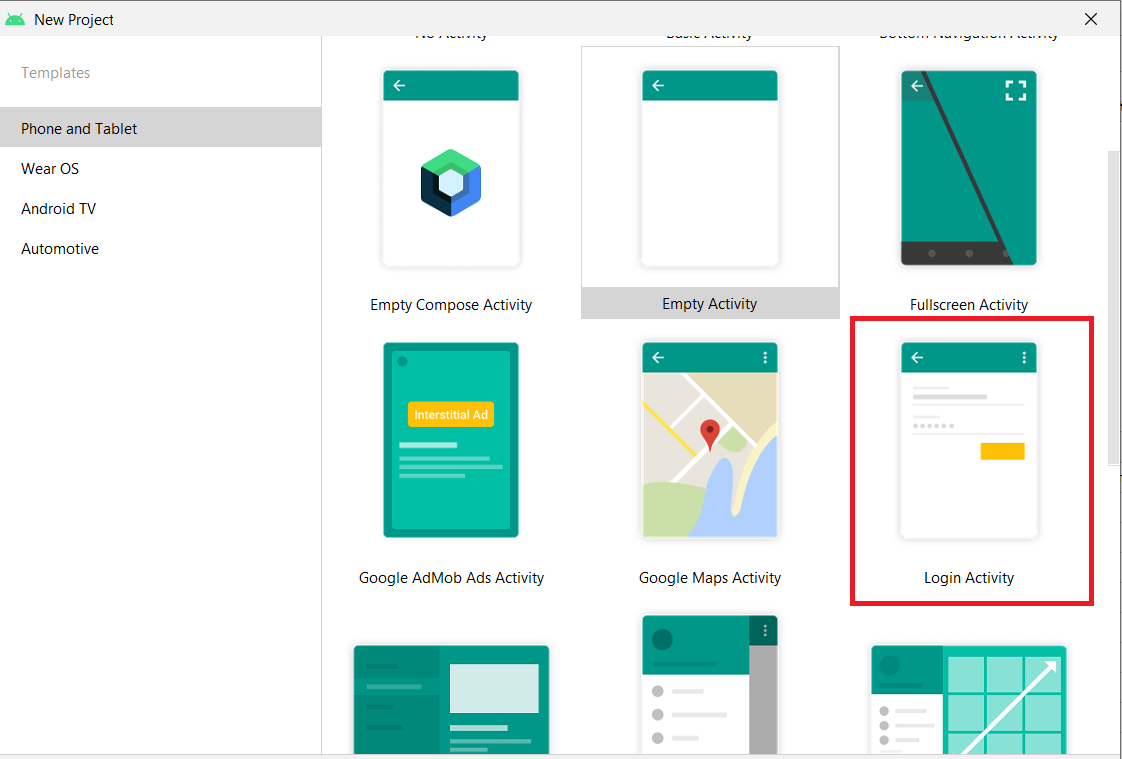Switch to Android TV templates
The width and height of the screenshot is (1122, 759).
coord(160,209)
